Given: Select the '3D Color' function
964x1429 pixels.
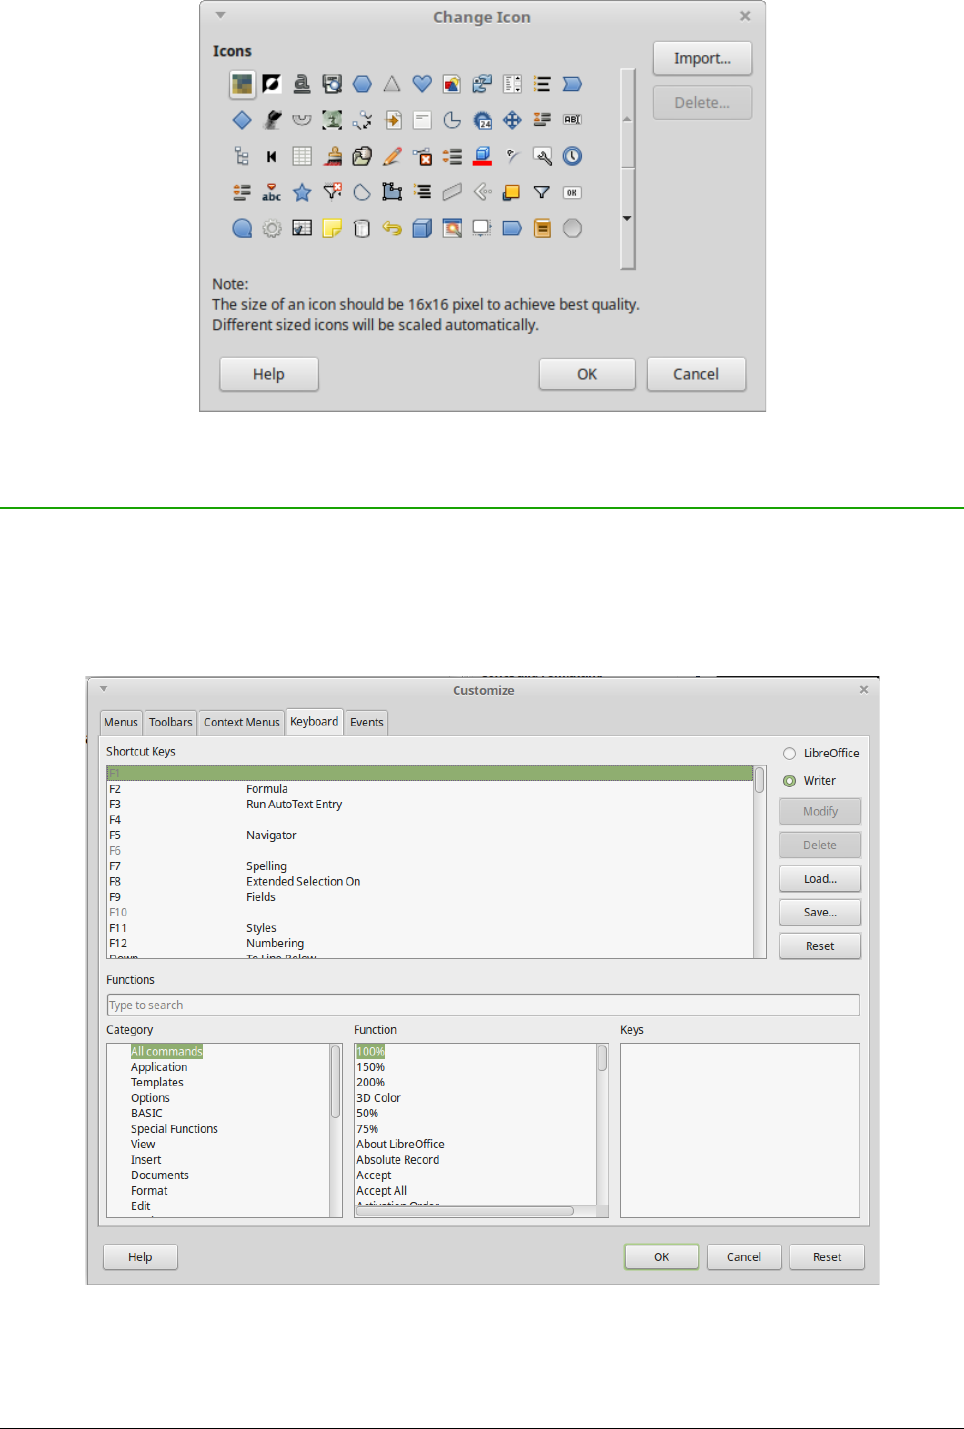Looking at the screenshot, I should 378,1098.
